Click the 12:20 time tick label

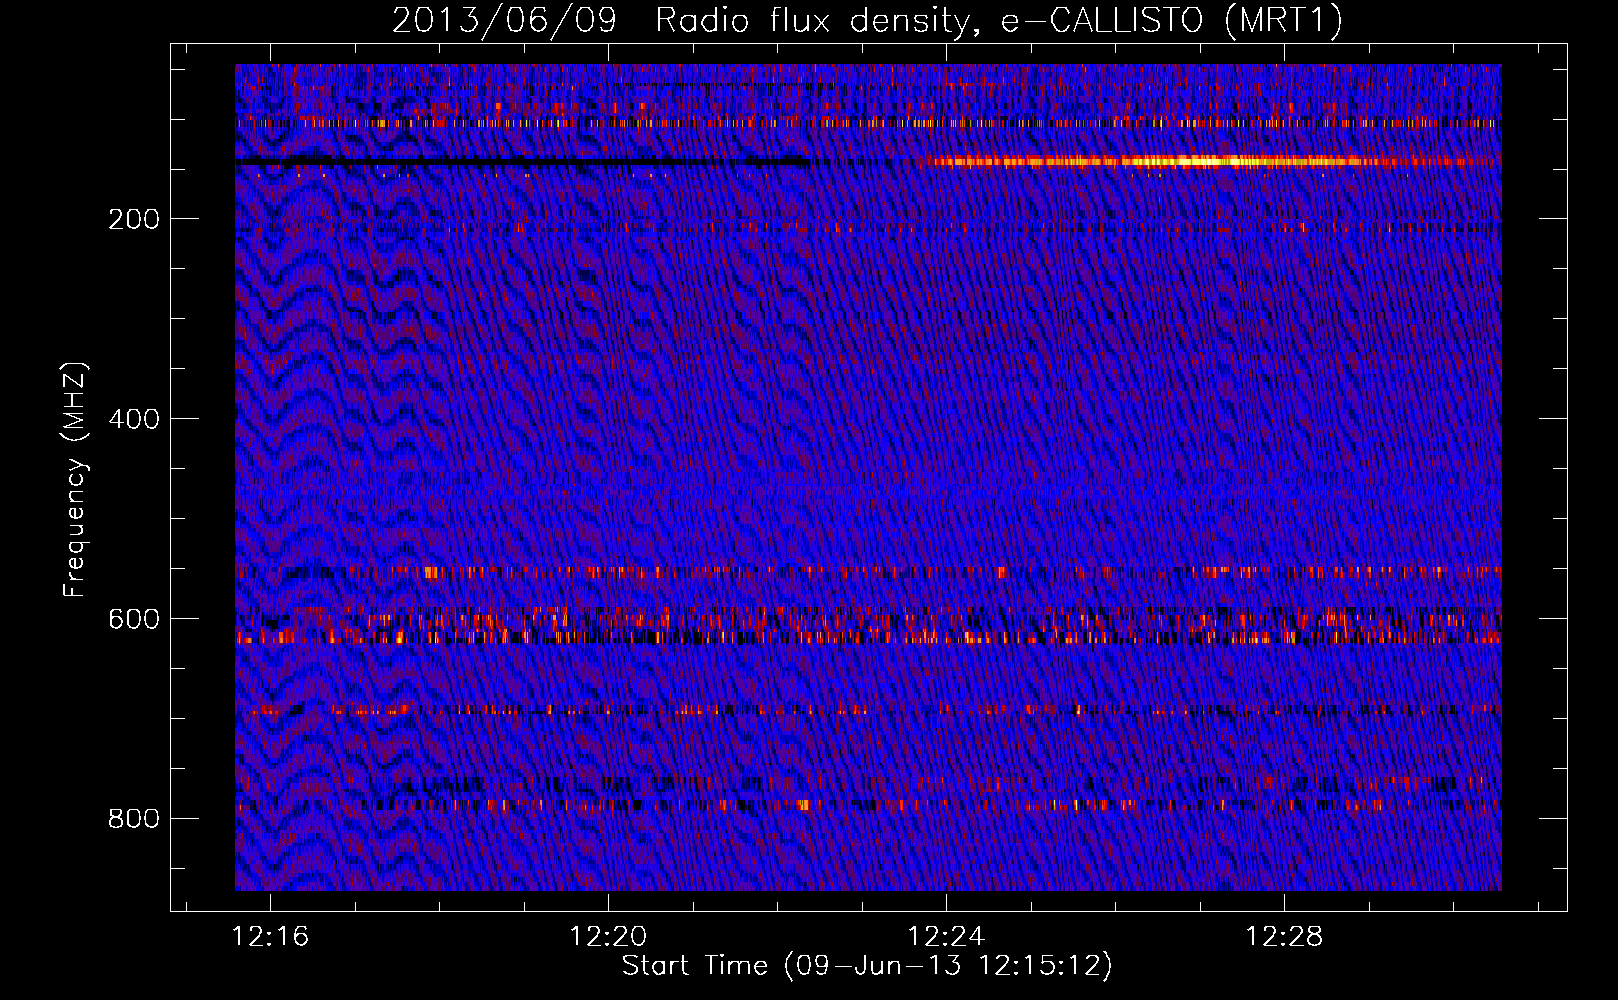(608, 937)
